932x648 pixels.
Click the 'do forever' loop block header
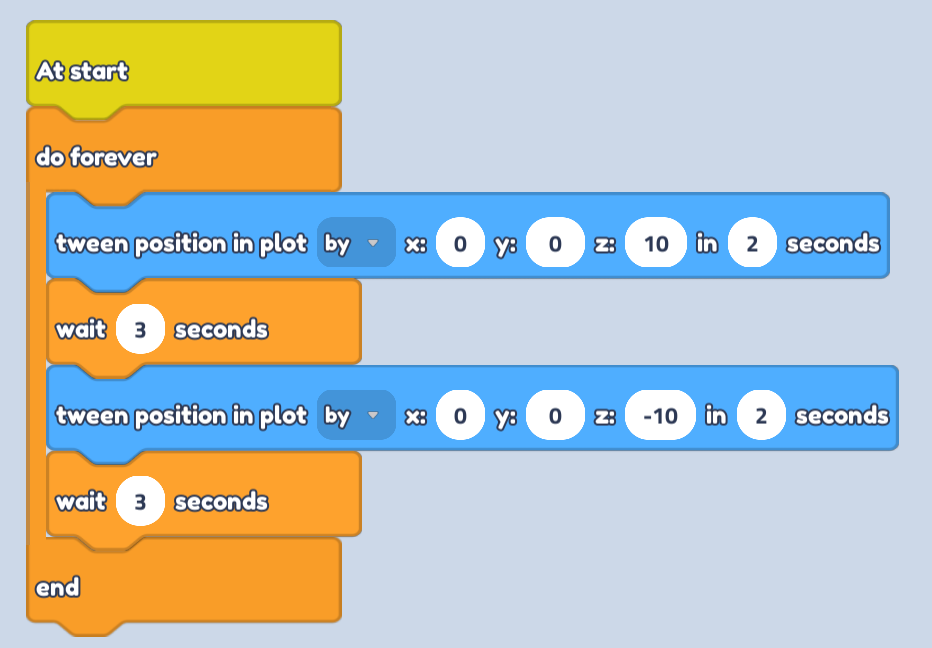coord(96,157)
